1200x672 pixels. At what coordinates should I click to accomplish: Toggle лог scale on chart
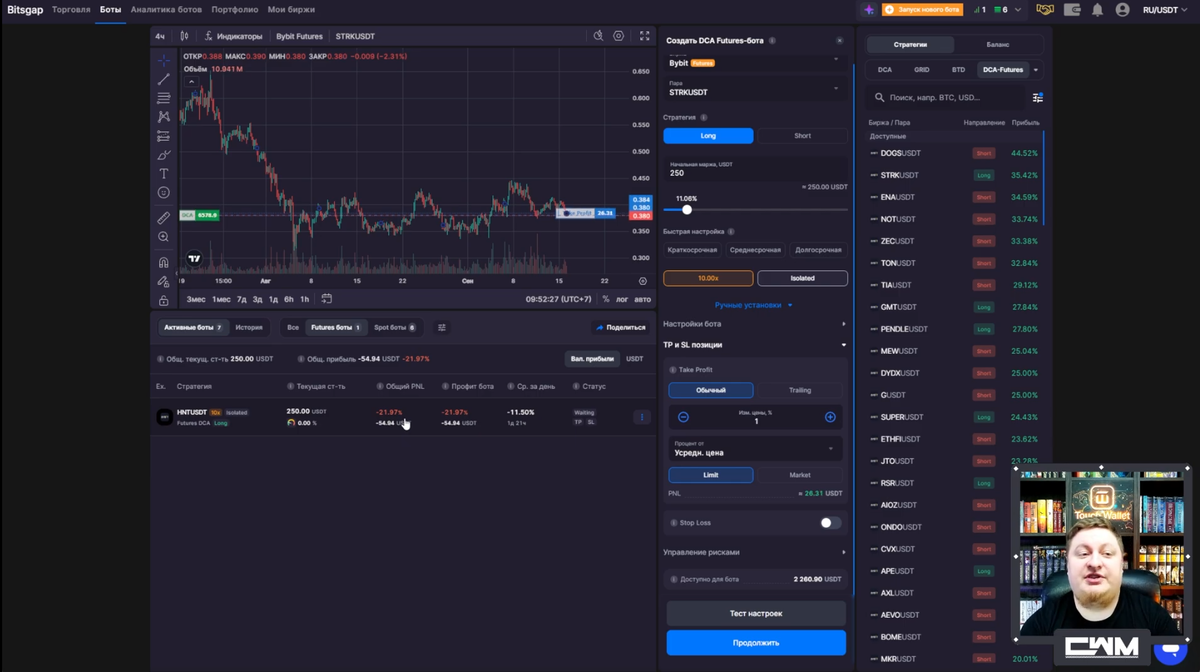[622, 299]
